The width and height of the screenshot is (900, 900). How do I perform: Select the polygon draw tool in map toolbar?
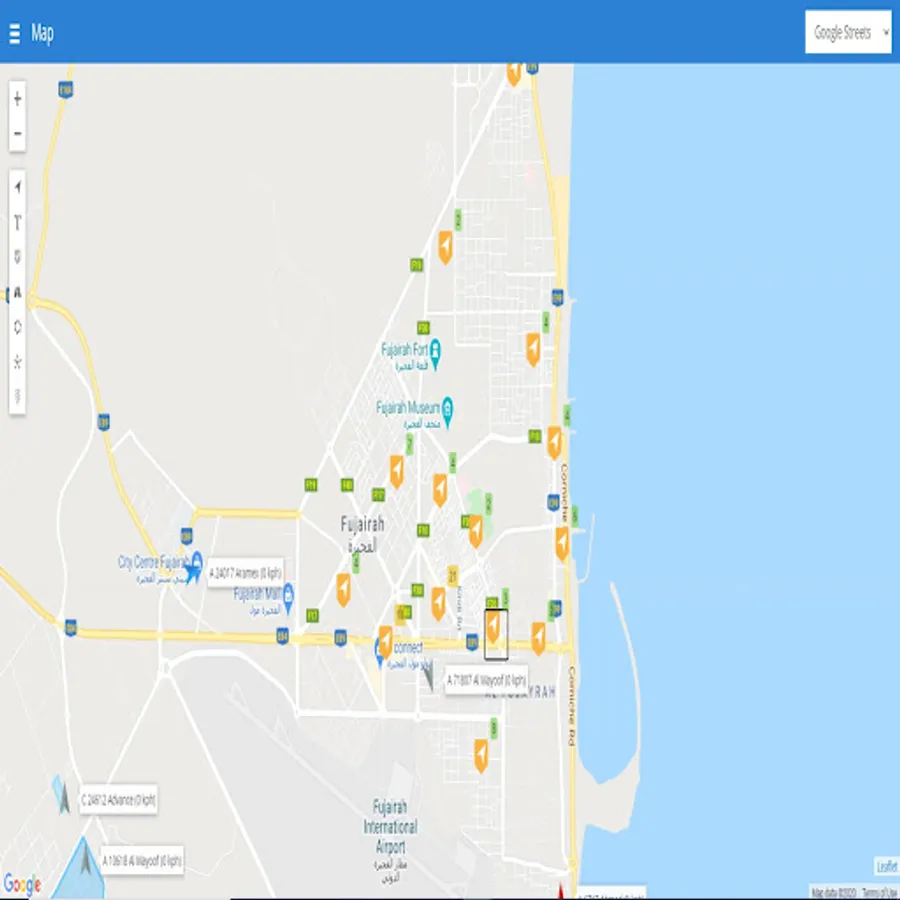pyautogui.click(x=17, y=327)
